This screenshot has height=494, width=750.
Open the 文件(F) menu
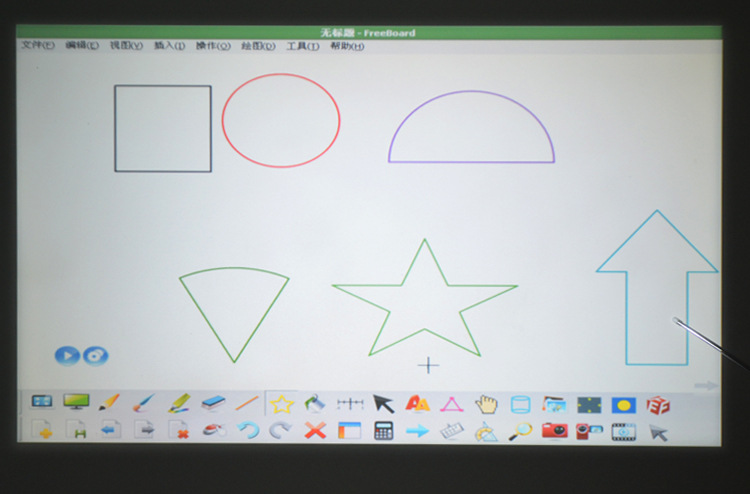pos(37,46)
